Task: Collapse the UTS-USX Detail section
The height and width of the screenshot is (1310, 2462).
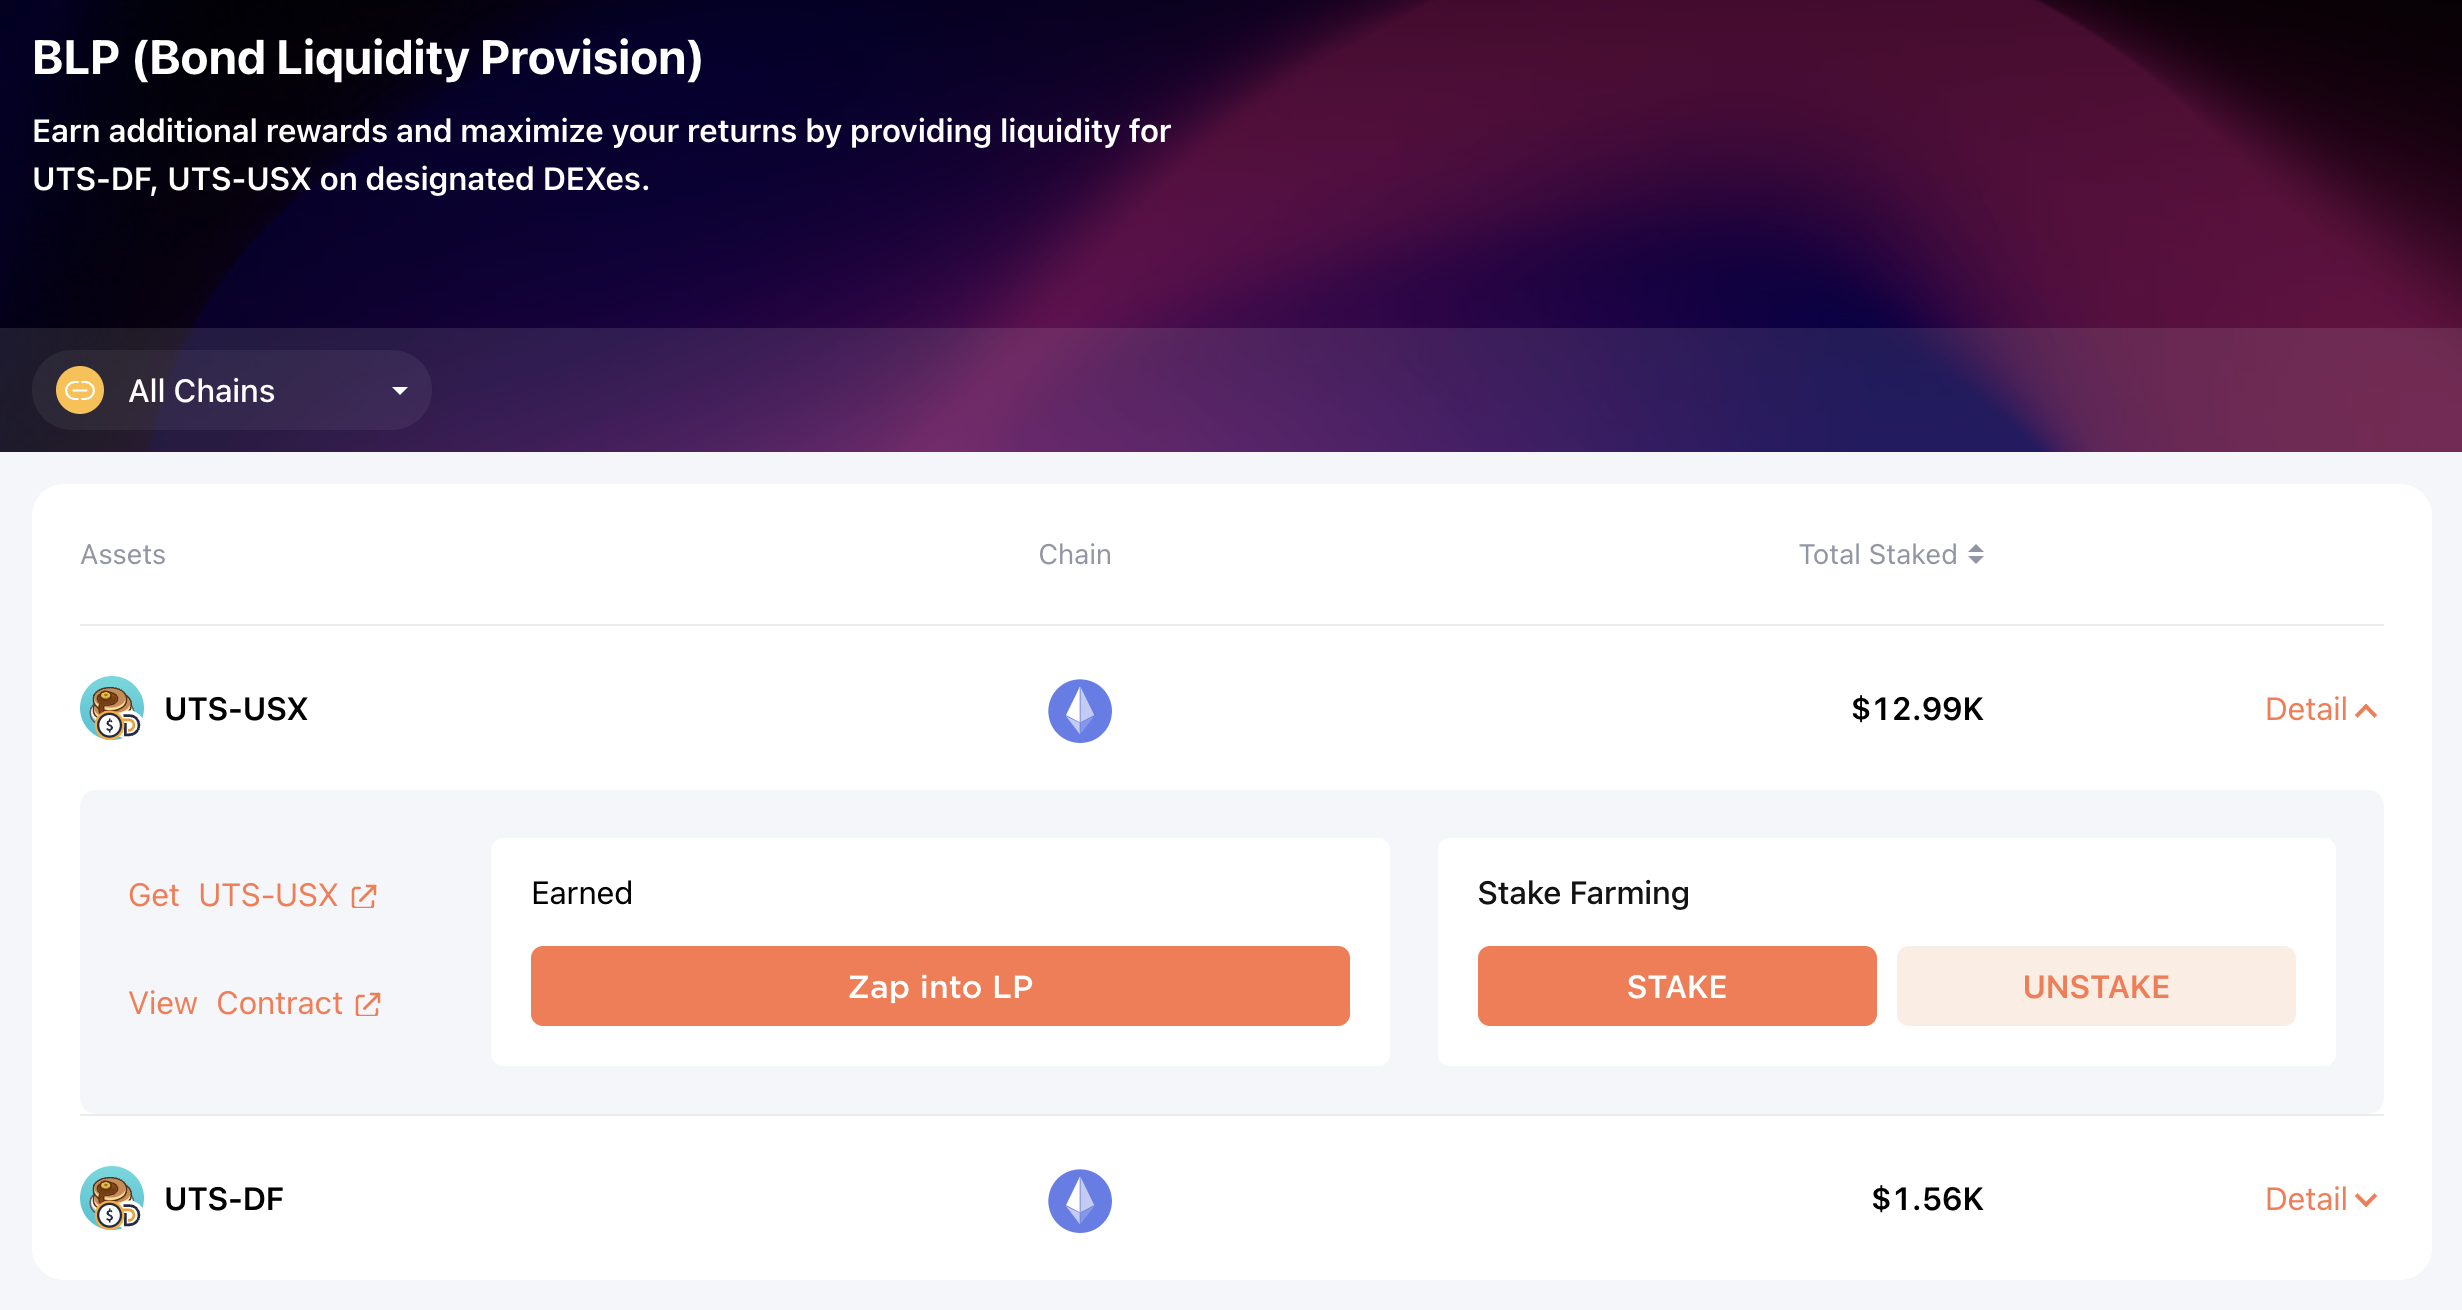Action: point(2320,710)
